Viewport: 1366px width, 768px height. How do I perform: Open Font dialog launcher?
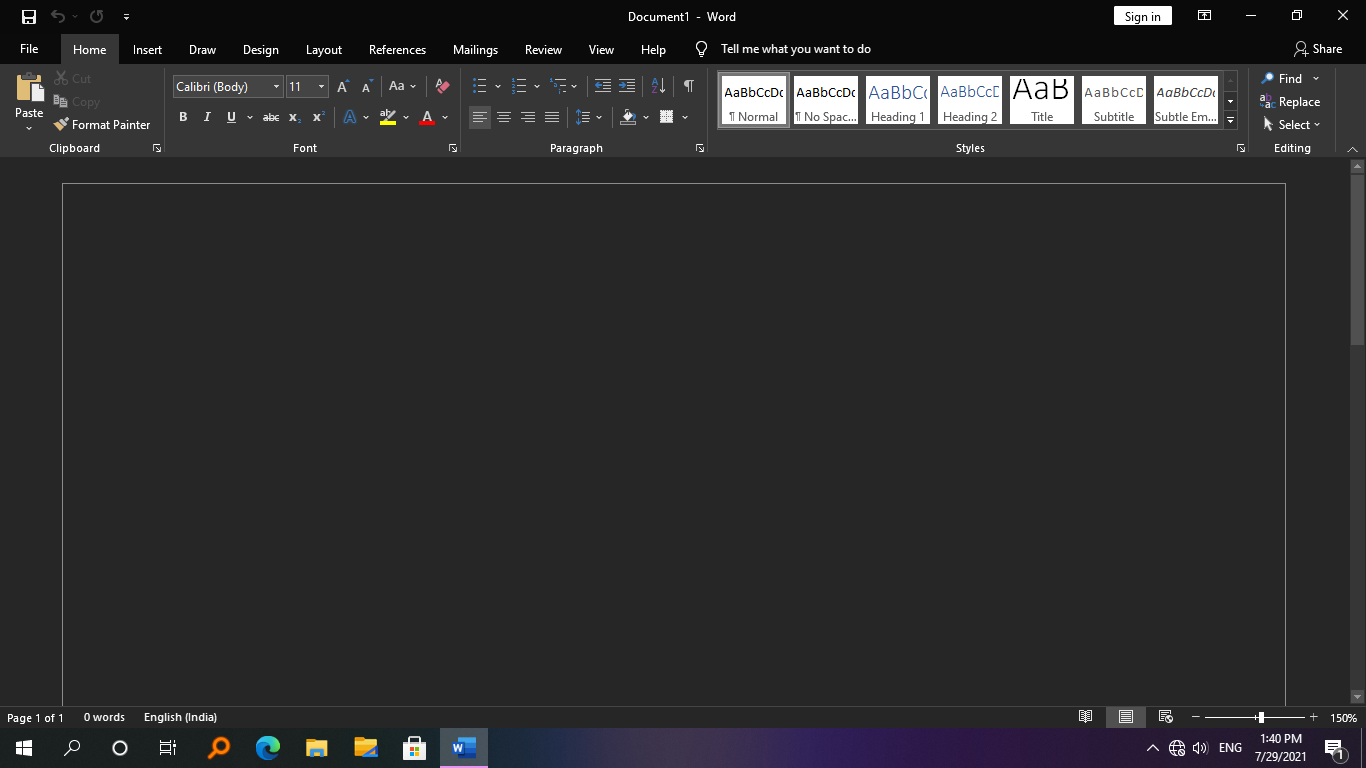coord(453,148)
